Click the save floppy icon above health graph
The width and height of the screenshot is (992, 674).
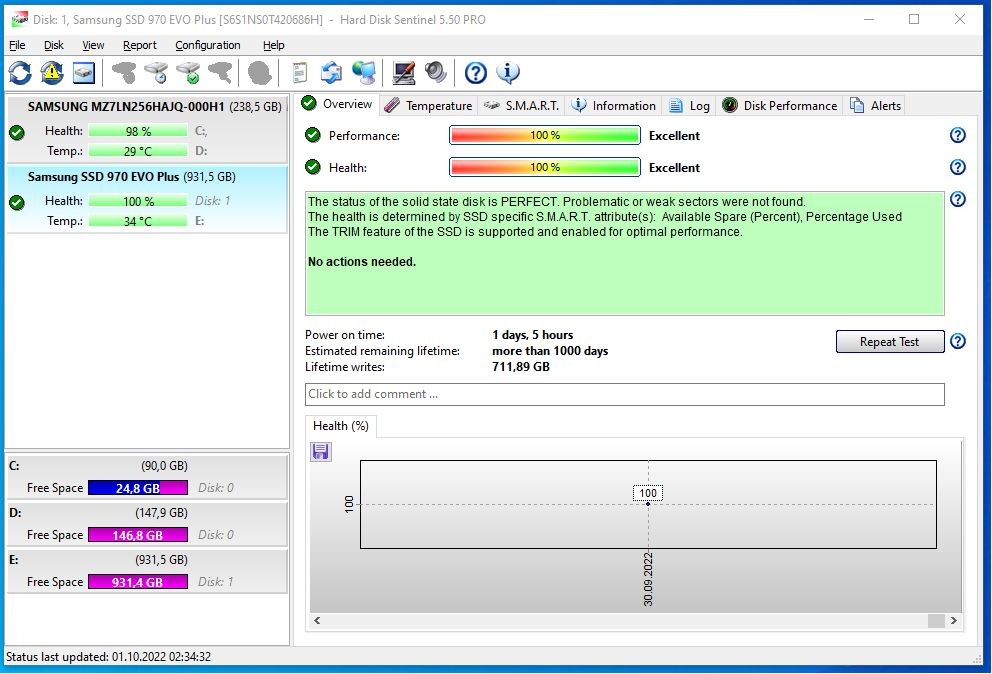[321, 451]
